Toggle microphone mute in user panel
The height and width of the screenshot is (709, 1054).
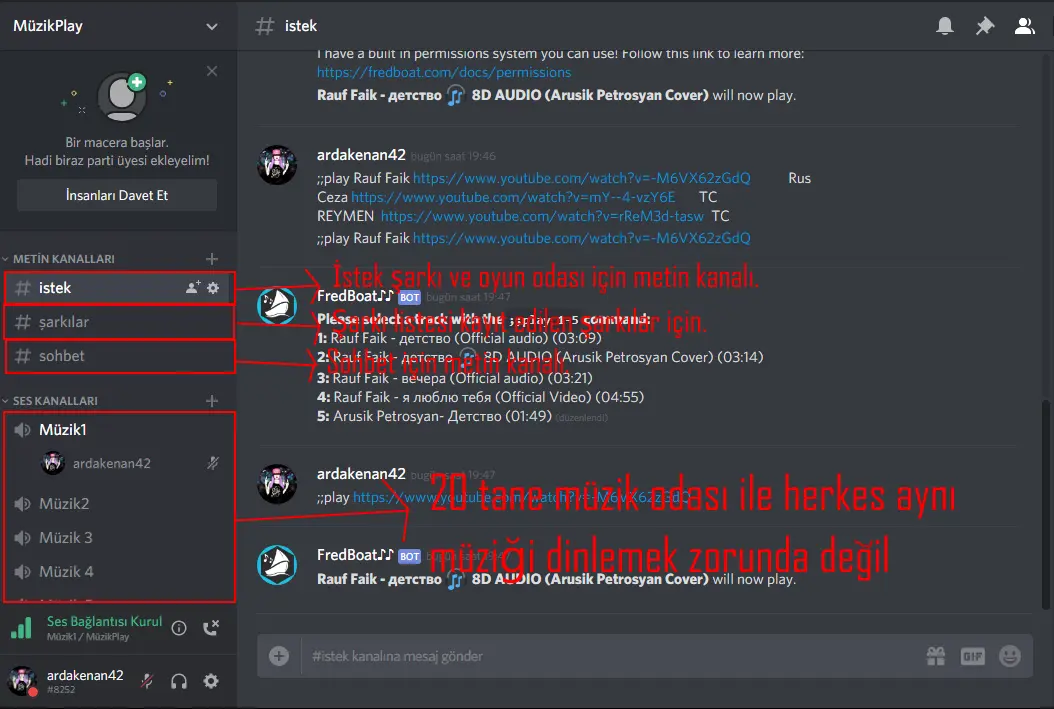tap(147, 681)
